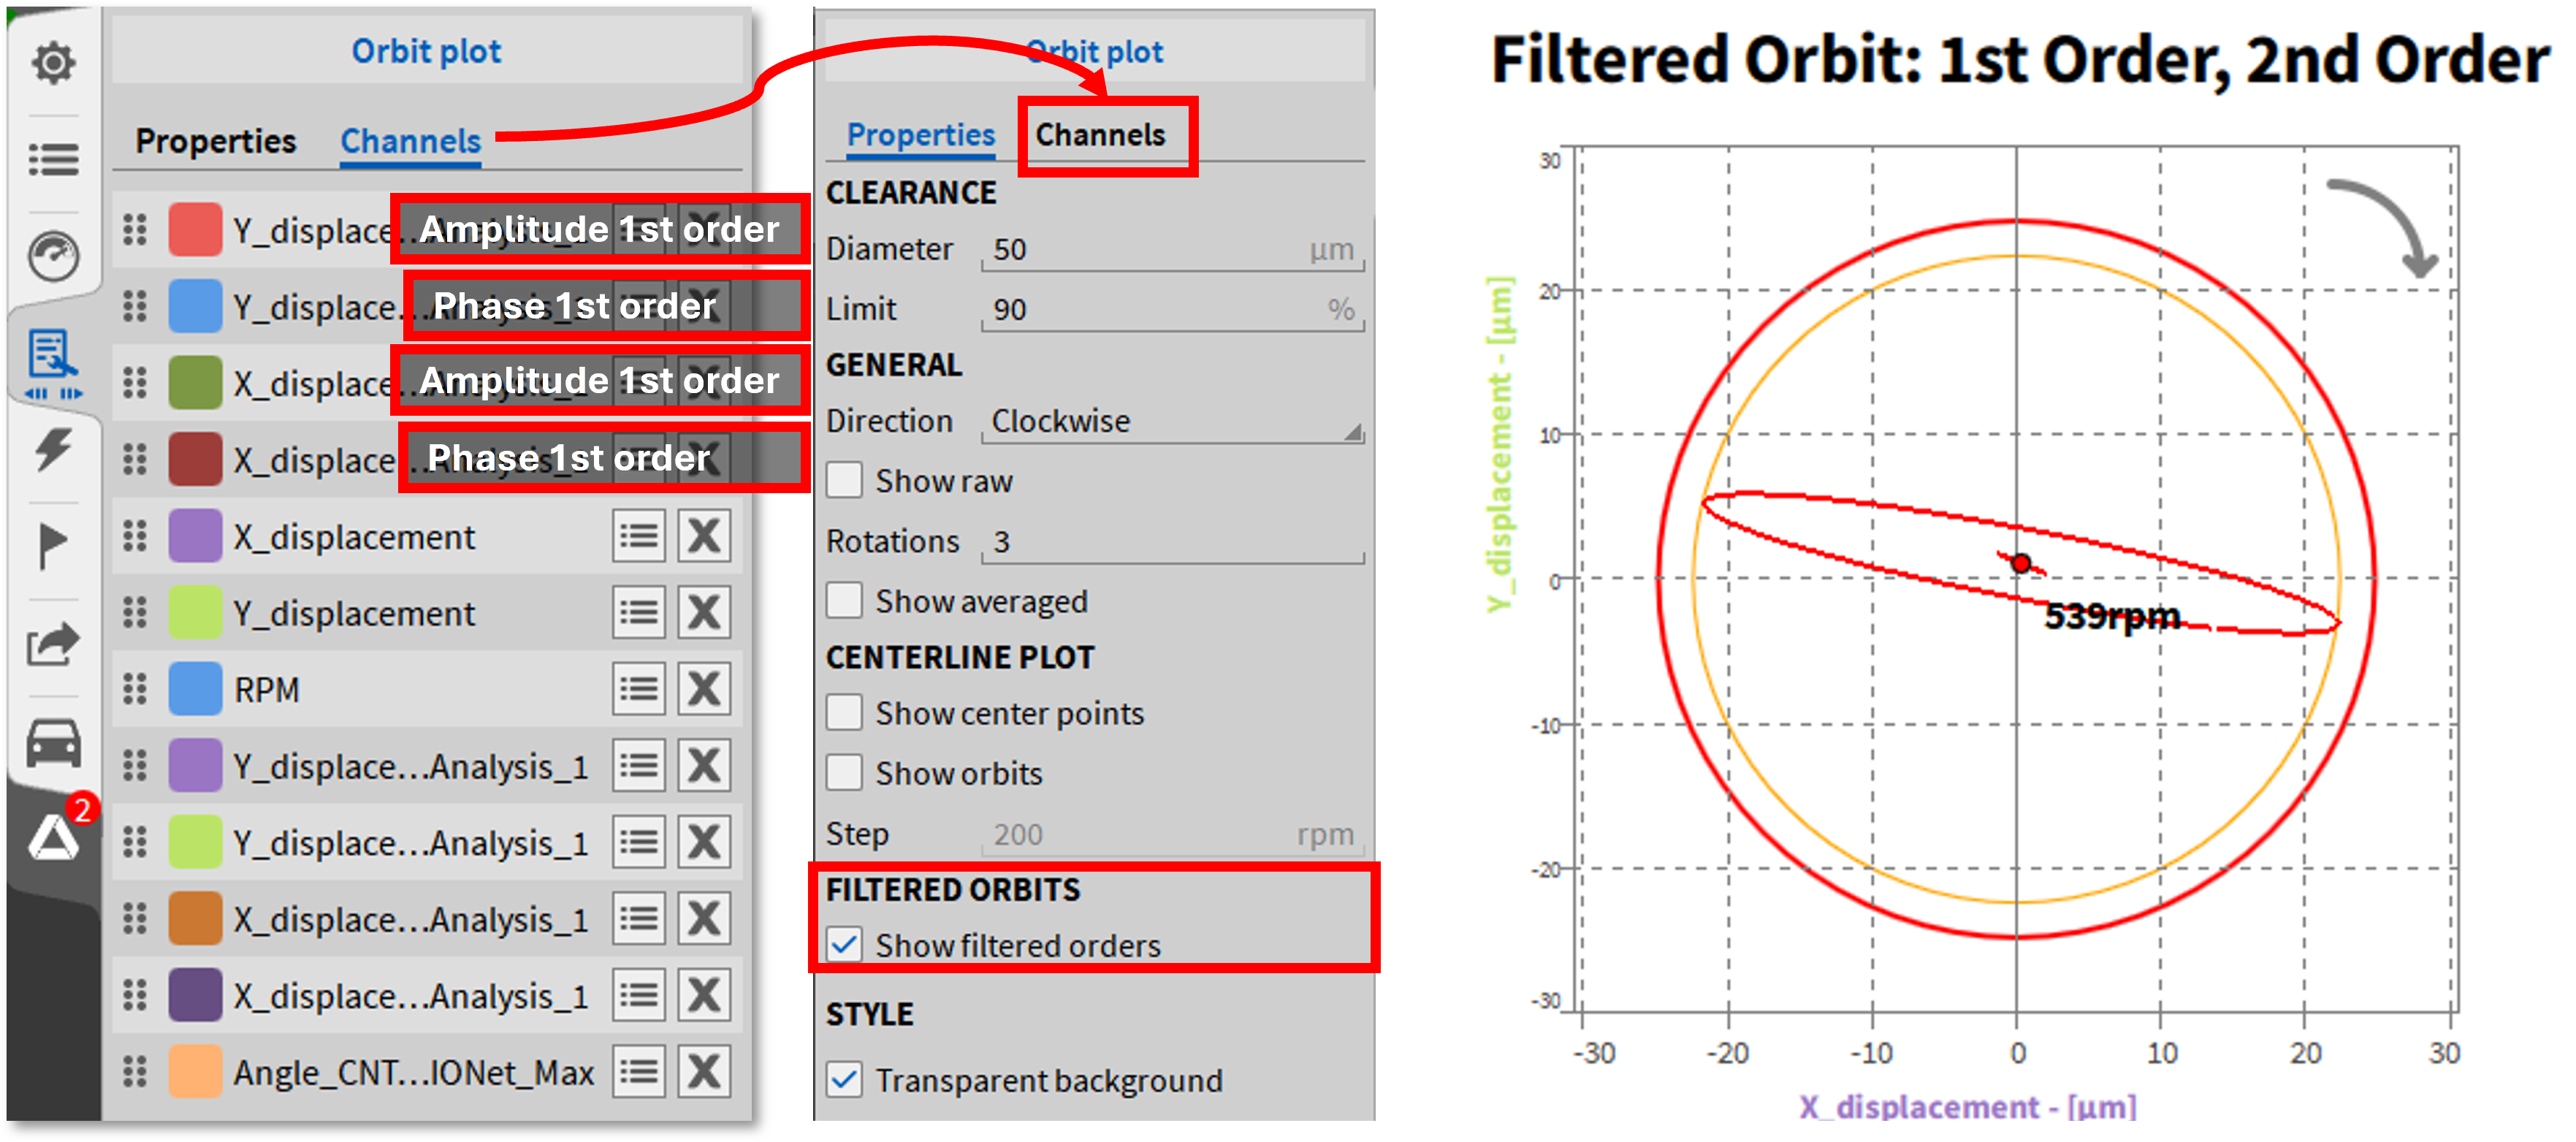The height and width of the screenshot is (1142, 2576).
Task: Enable Show center points checkbox
Action: pos(844,713)
